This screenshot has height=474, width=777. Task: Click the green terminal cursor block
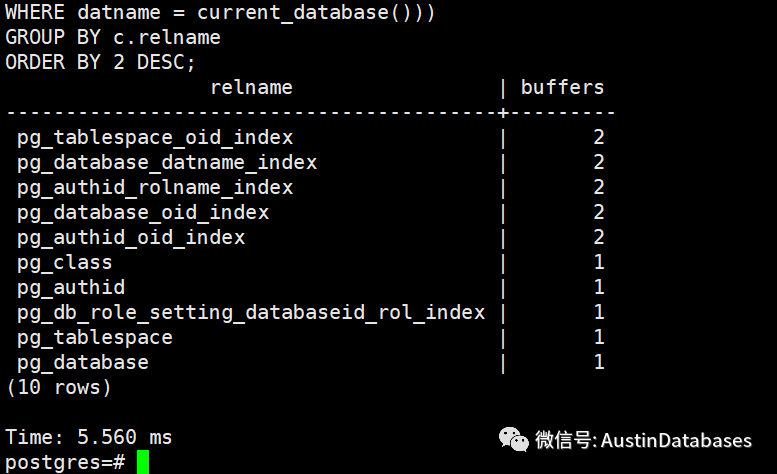pos(143,462)
